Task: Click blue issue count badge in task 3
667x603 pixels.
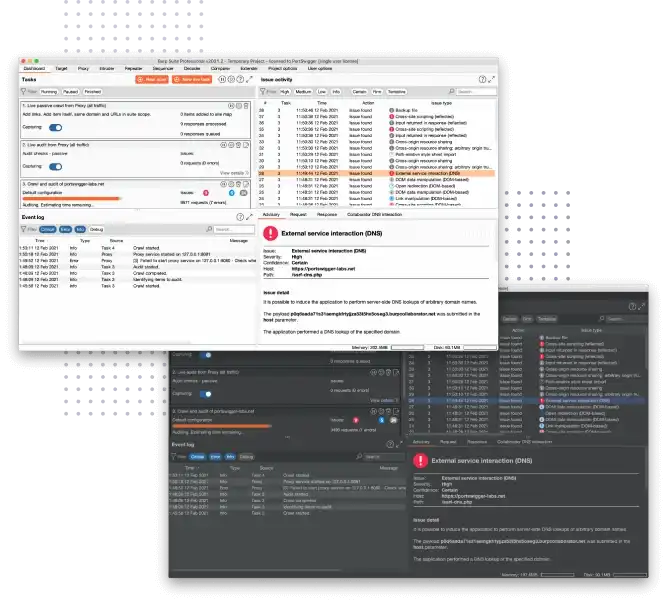Action: [232, 193]
